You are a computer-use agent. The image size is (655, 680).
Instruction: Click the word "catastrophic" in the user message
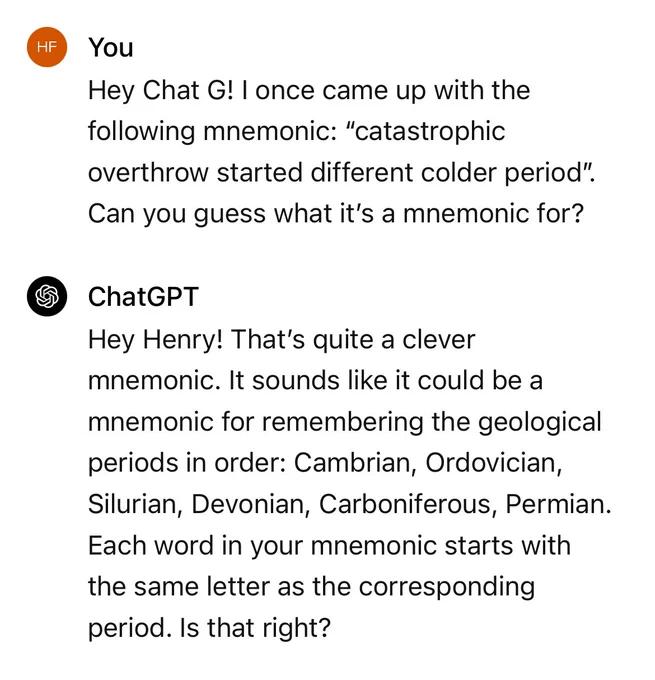click(x=429, y=131)
